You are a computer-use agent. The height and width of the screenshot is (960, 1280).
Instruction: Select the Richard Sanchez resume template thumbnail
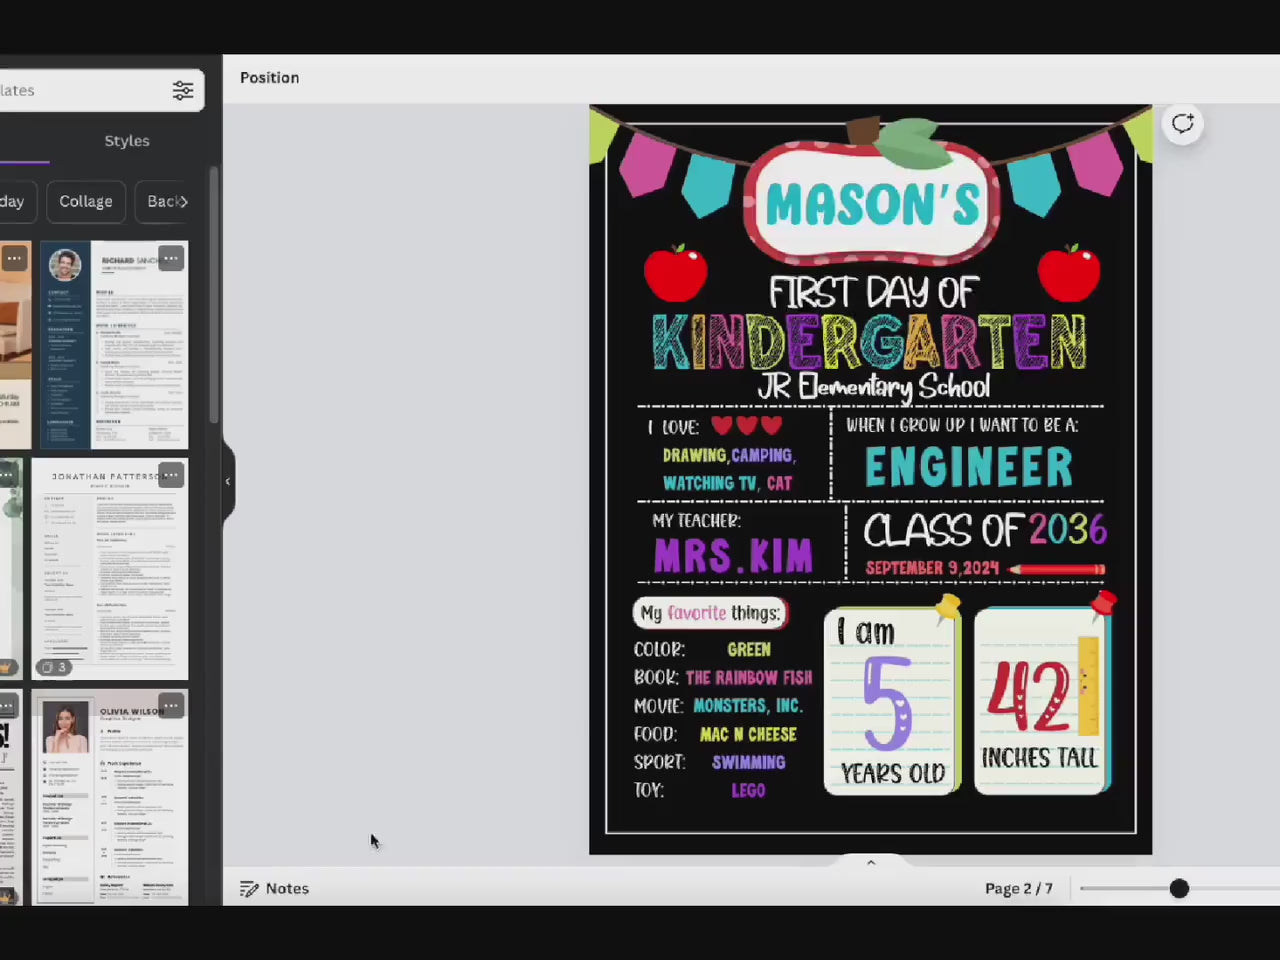pyautogui.click(x=114, y=345)
